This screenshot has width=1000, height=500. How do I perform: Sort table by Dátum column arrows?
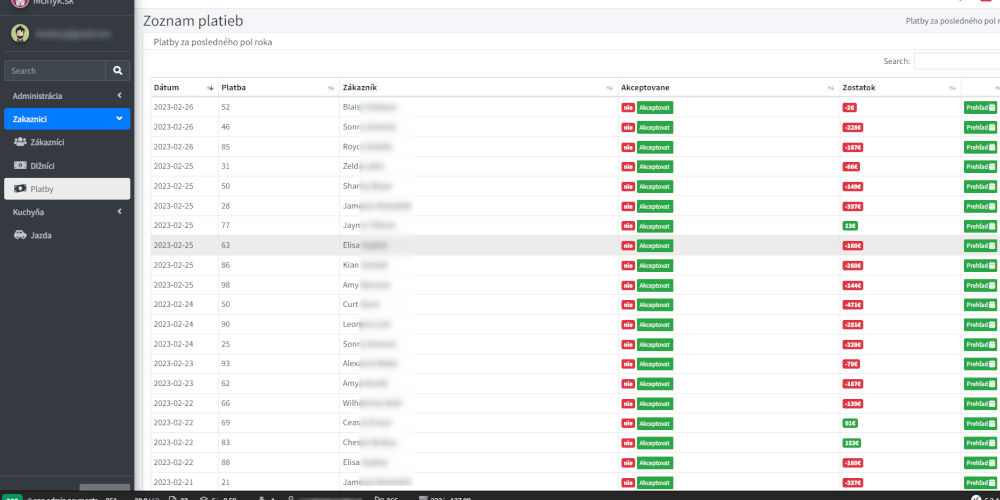pos(209,88)
